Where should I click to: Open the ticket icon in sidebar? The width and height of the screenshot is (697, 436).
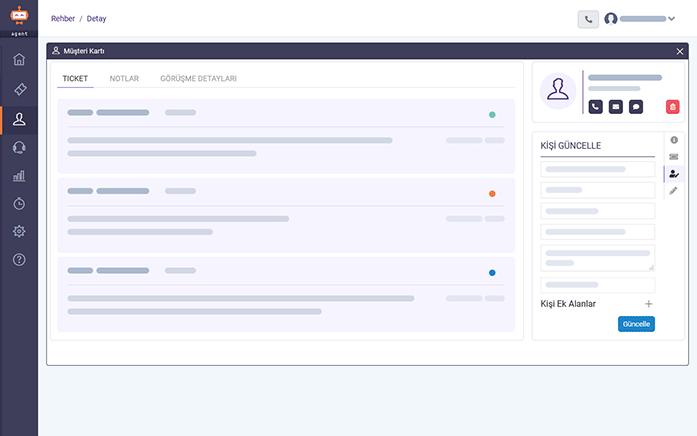point(20,89)
